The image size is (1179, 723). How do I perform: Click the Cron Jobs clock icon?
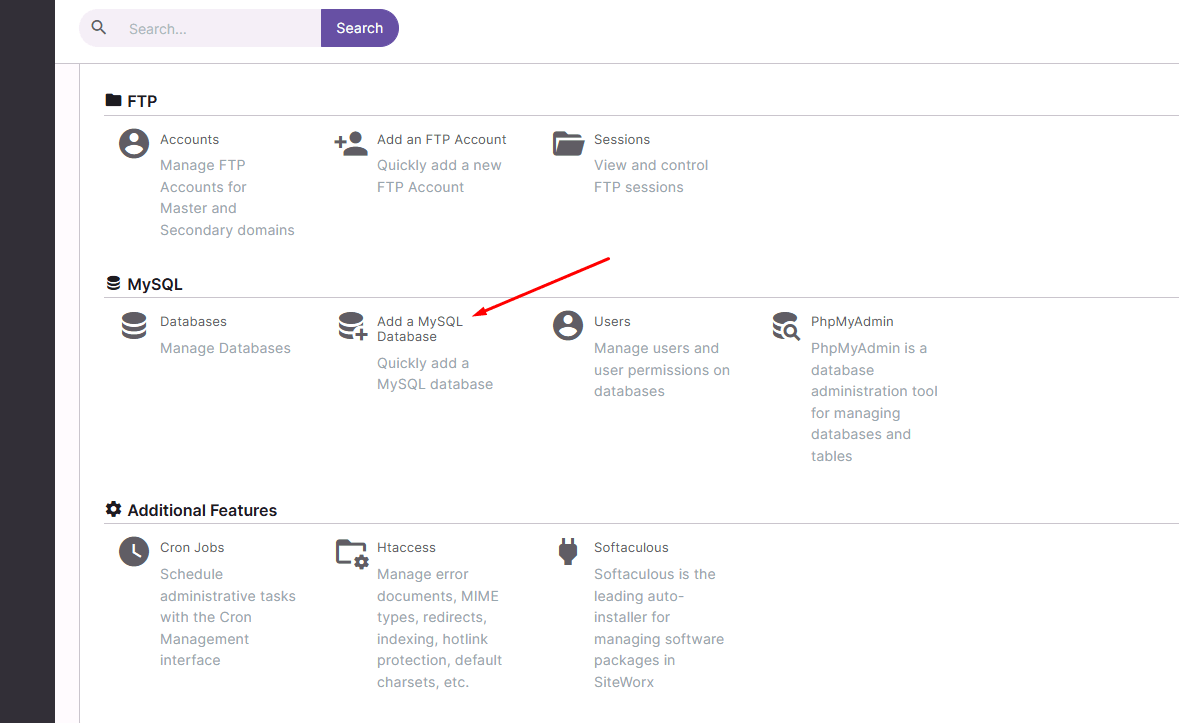[134, 552]
